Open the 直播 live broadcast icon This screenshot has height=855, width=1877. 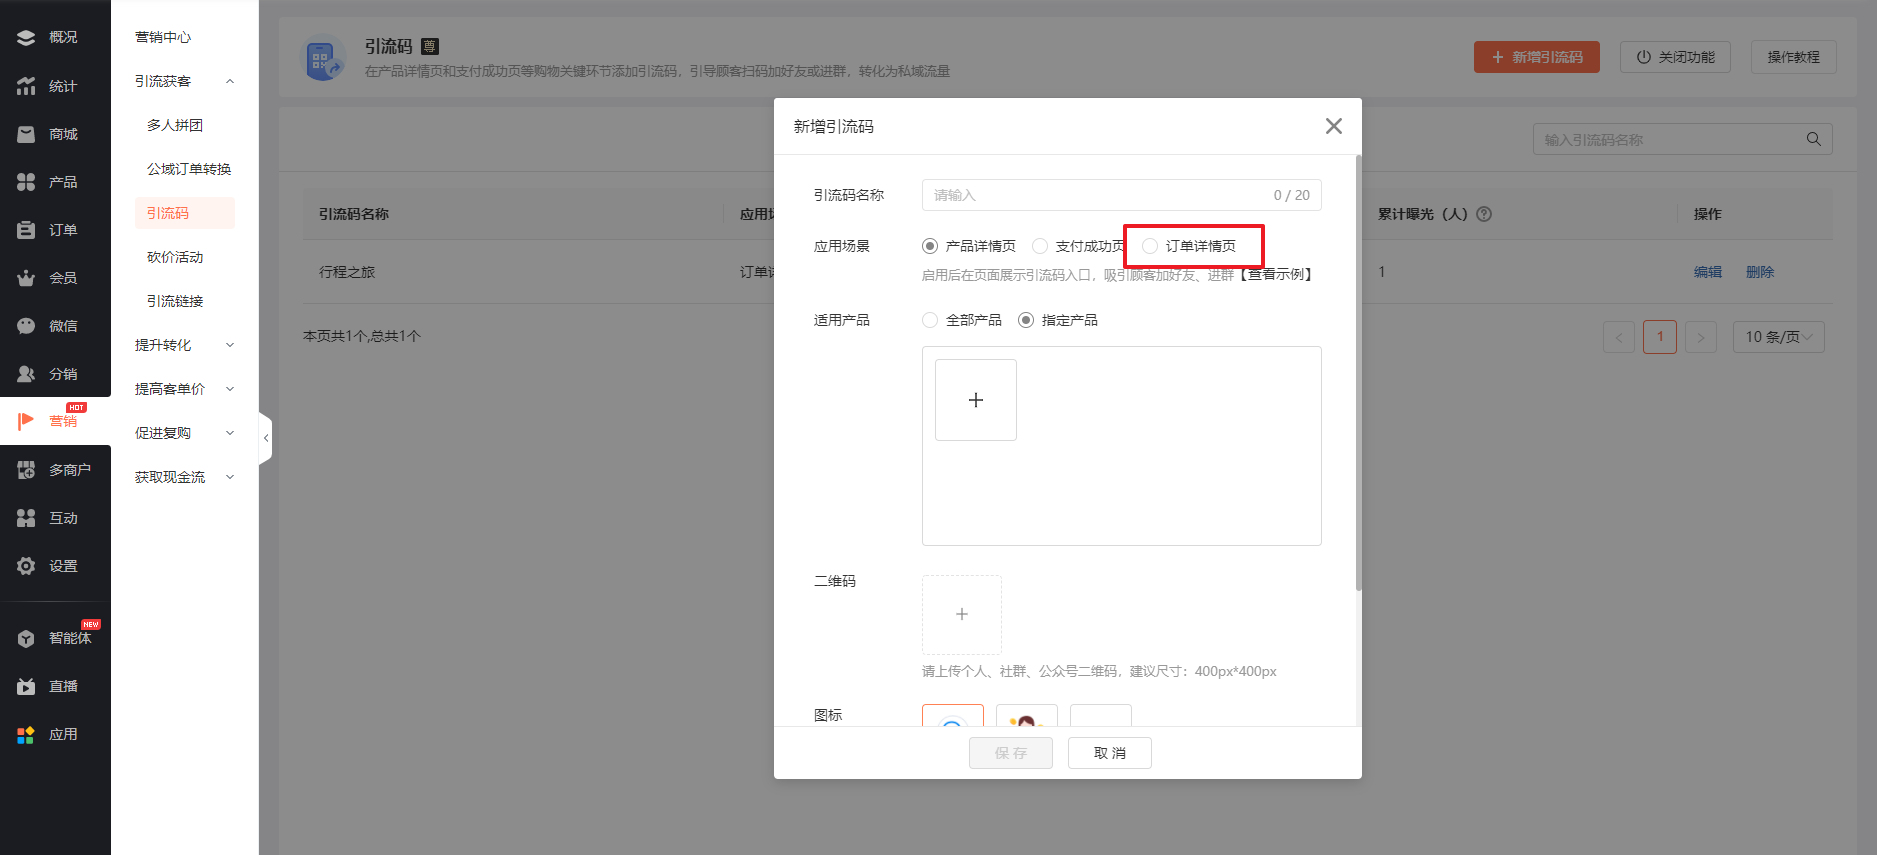26,686
